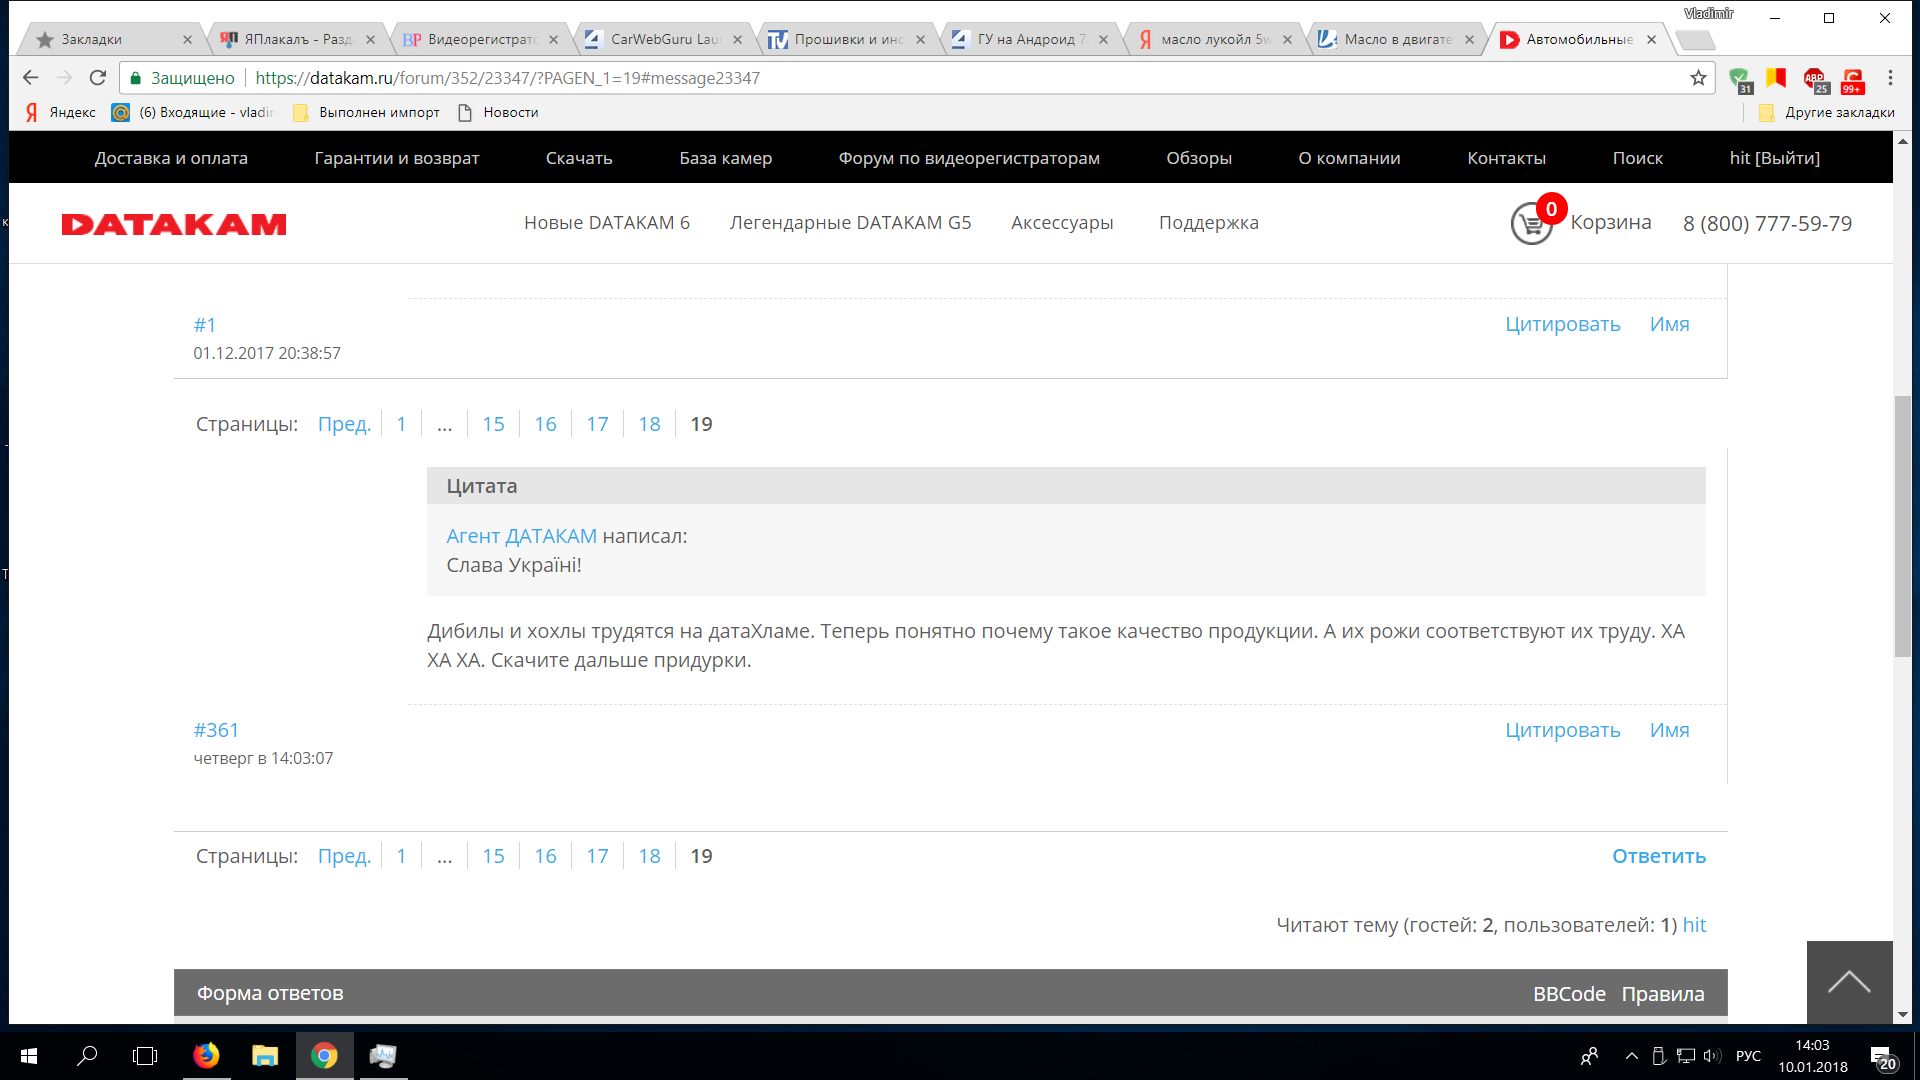Click the DATAKAM logo

(174, 224)
